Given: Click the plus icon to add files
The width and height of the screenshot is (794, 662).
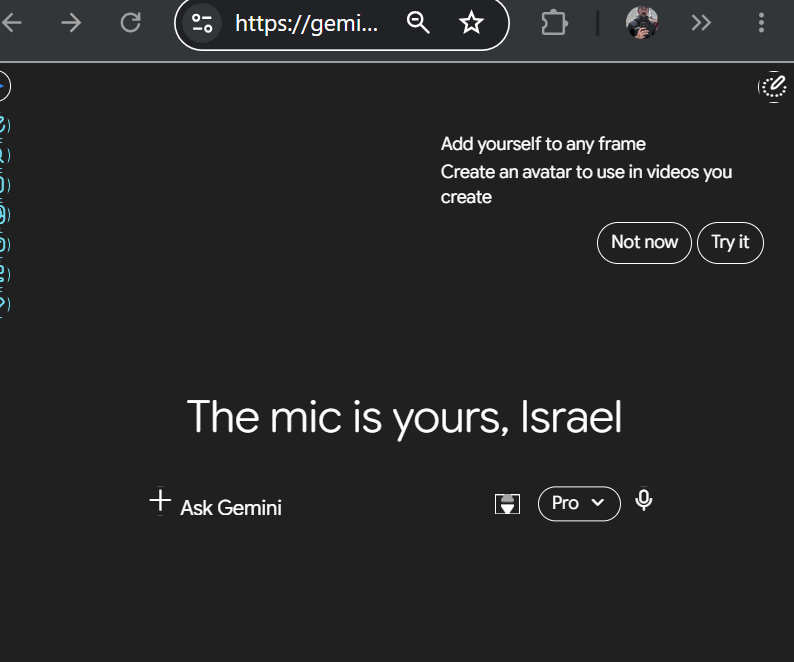Looking at the screenshot, I should point(160,501).
